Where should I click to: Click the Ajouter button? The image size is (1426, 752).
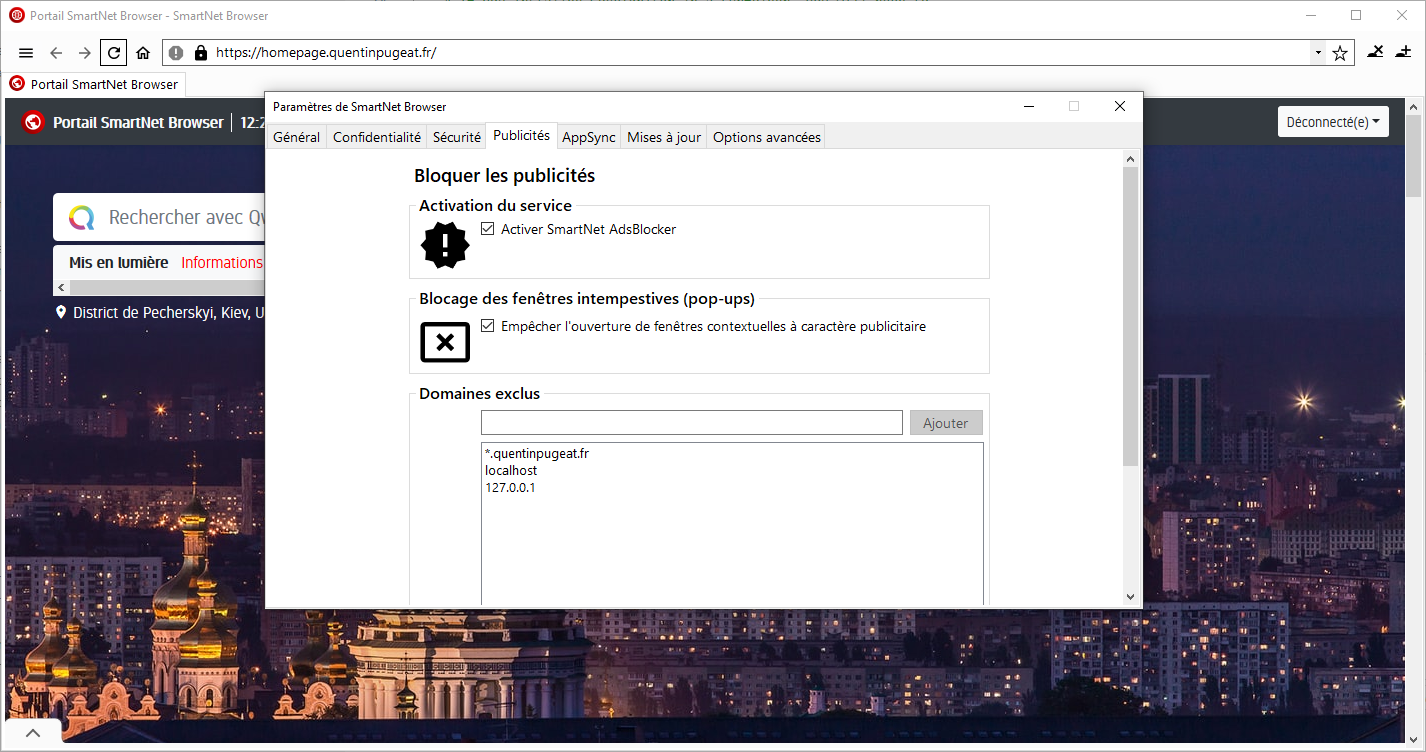click(946, 423)
